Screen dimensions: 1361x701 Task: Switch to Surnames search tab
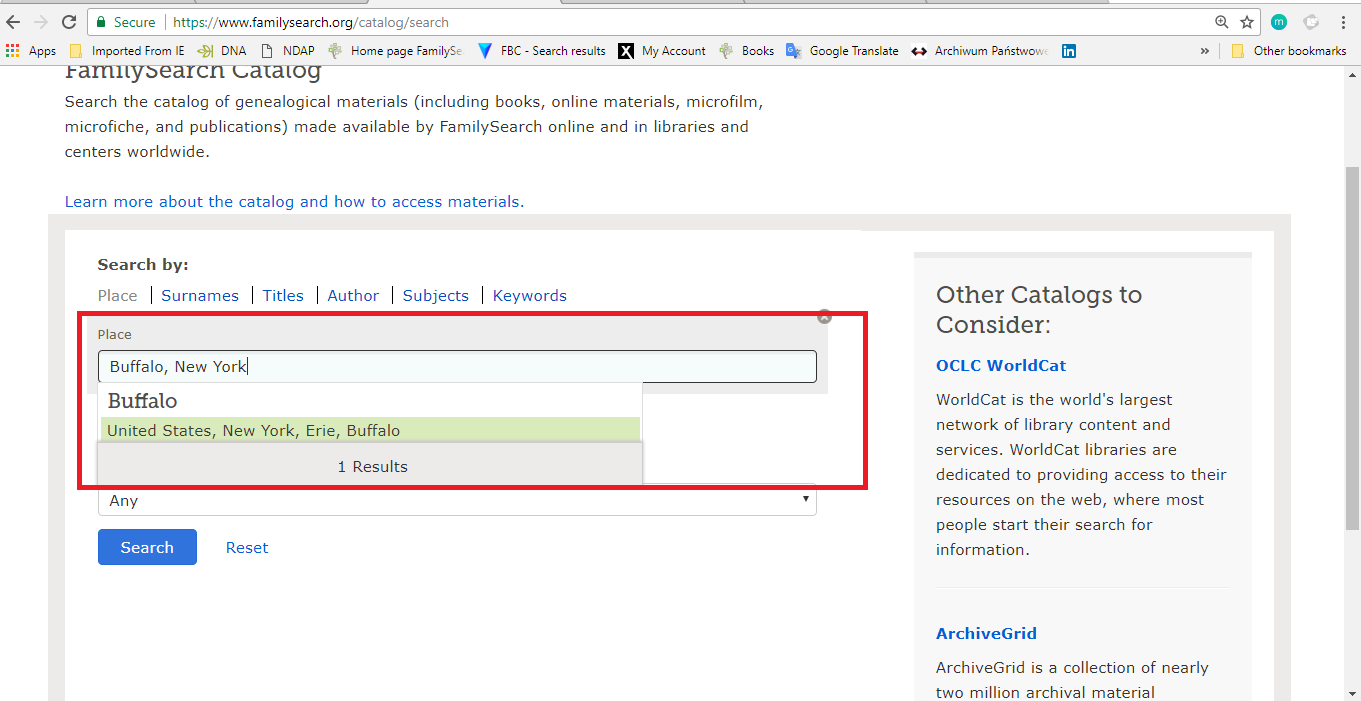(x=200, y=296)
